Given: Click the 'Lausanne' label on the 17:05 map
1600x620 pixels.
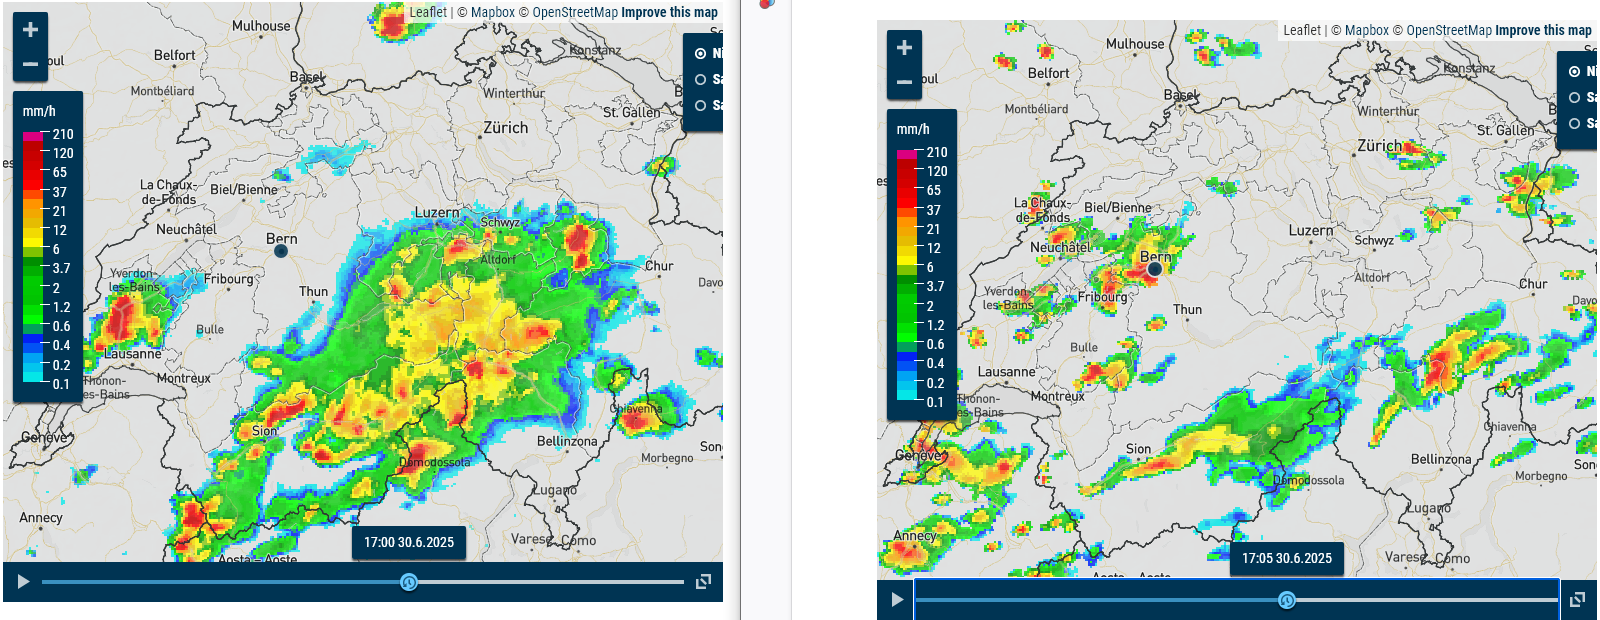Looking at the screenshot, I should (x=1006, y=371).
